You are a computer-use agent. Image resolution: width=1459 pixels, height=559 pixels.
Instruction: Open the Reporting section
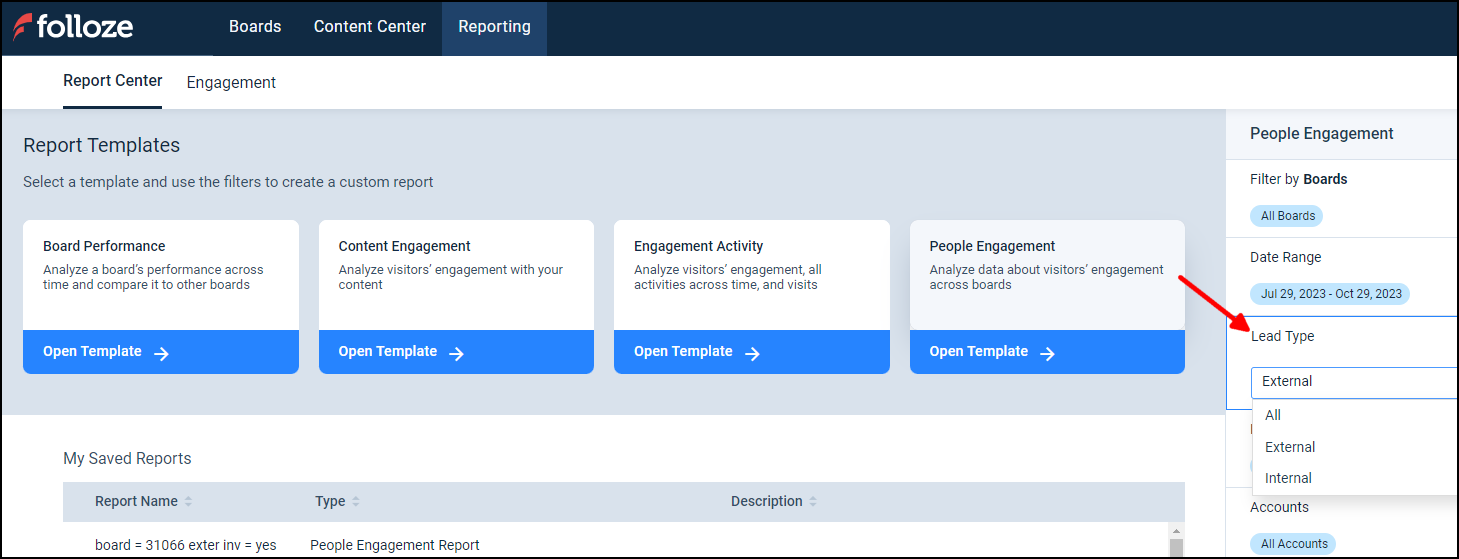tap(494, 27)
